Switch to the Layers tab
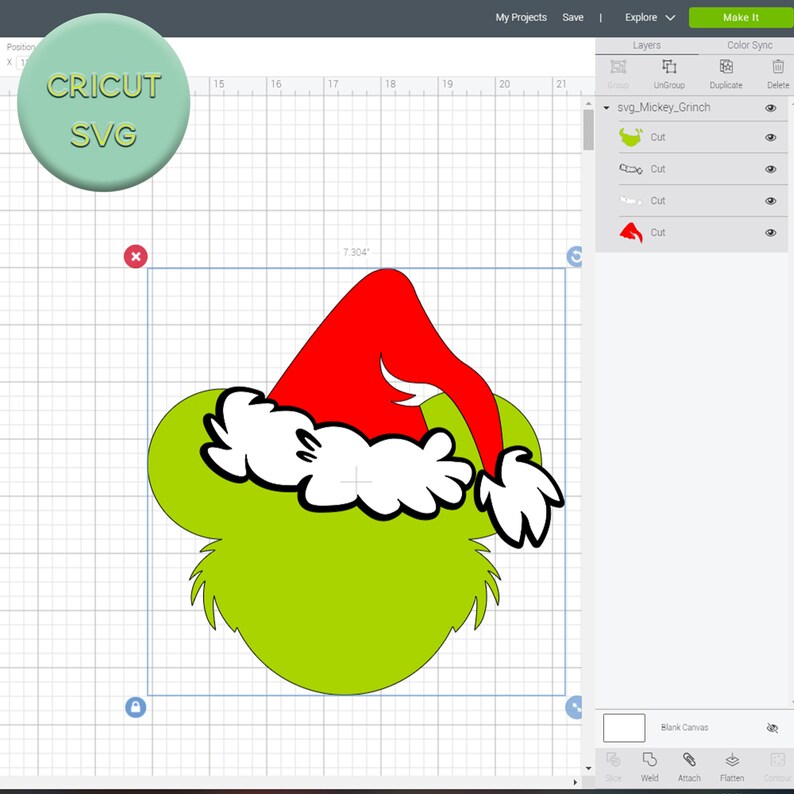The width and height of the screenshot is (794, 794). 646,45
